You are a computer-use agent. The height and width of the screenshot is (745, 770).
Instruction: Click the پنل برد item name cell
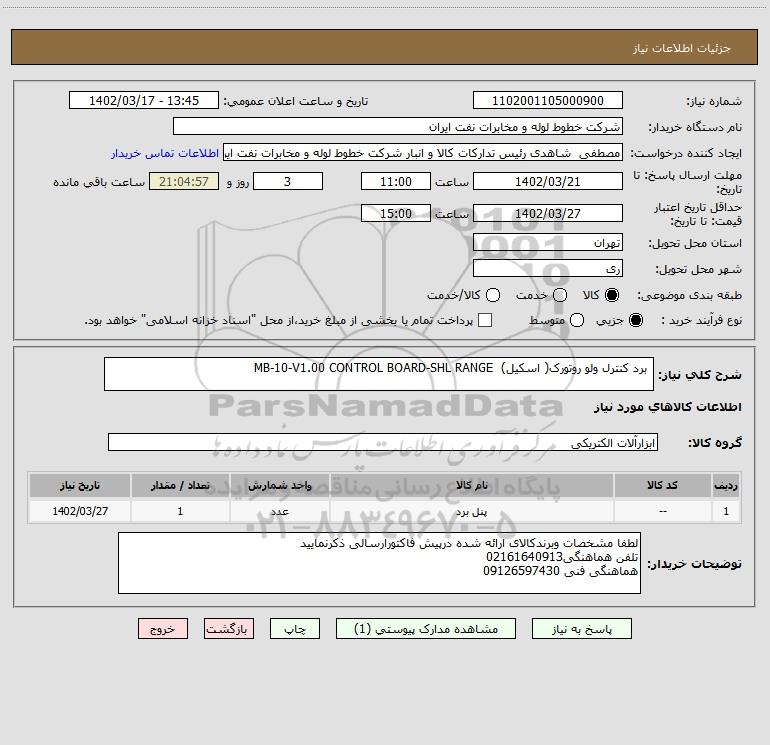471,512
